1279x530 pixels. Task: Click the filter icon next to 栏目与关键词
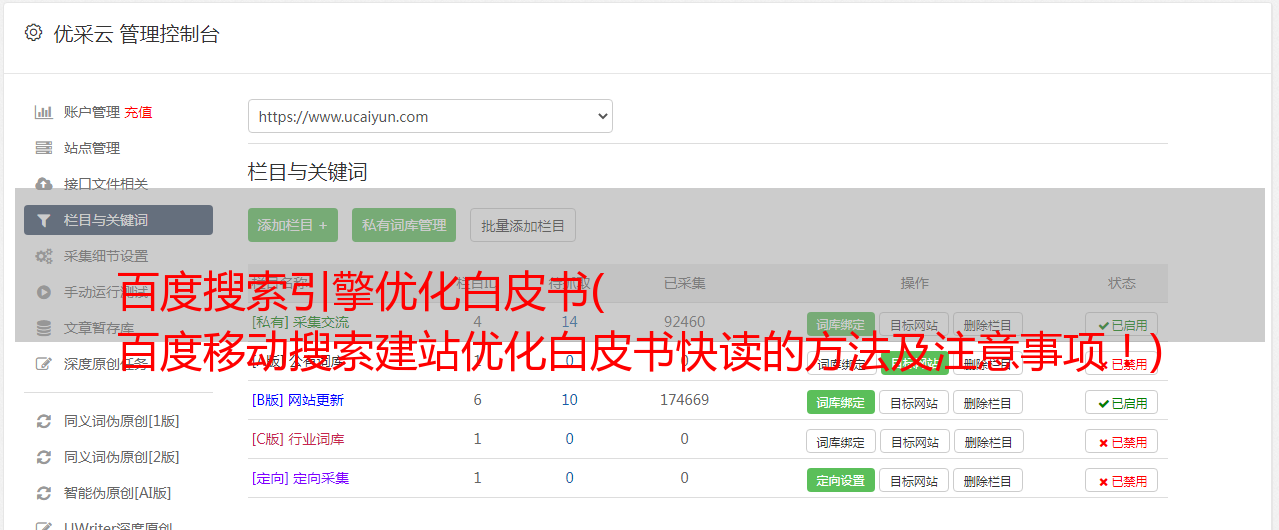click(x=43, y=220)
